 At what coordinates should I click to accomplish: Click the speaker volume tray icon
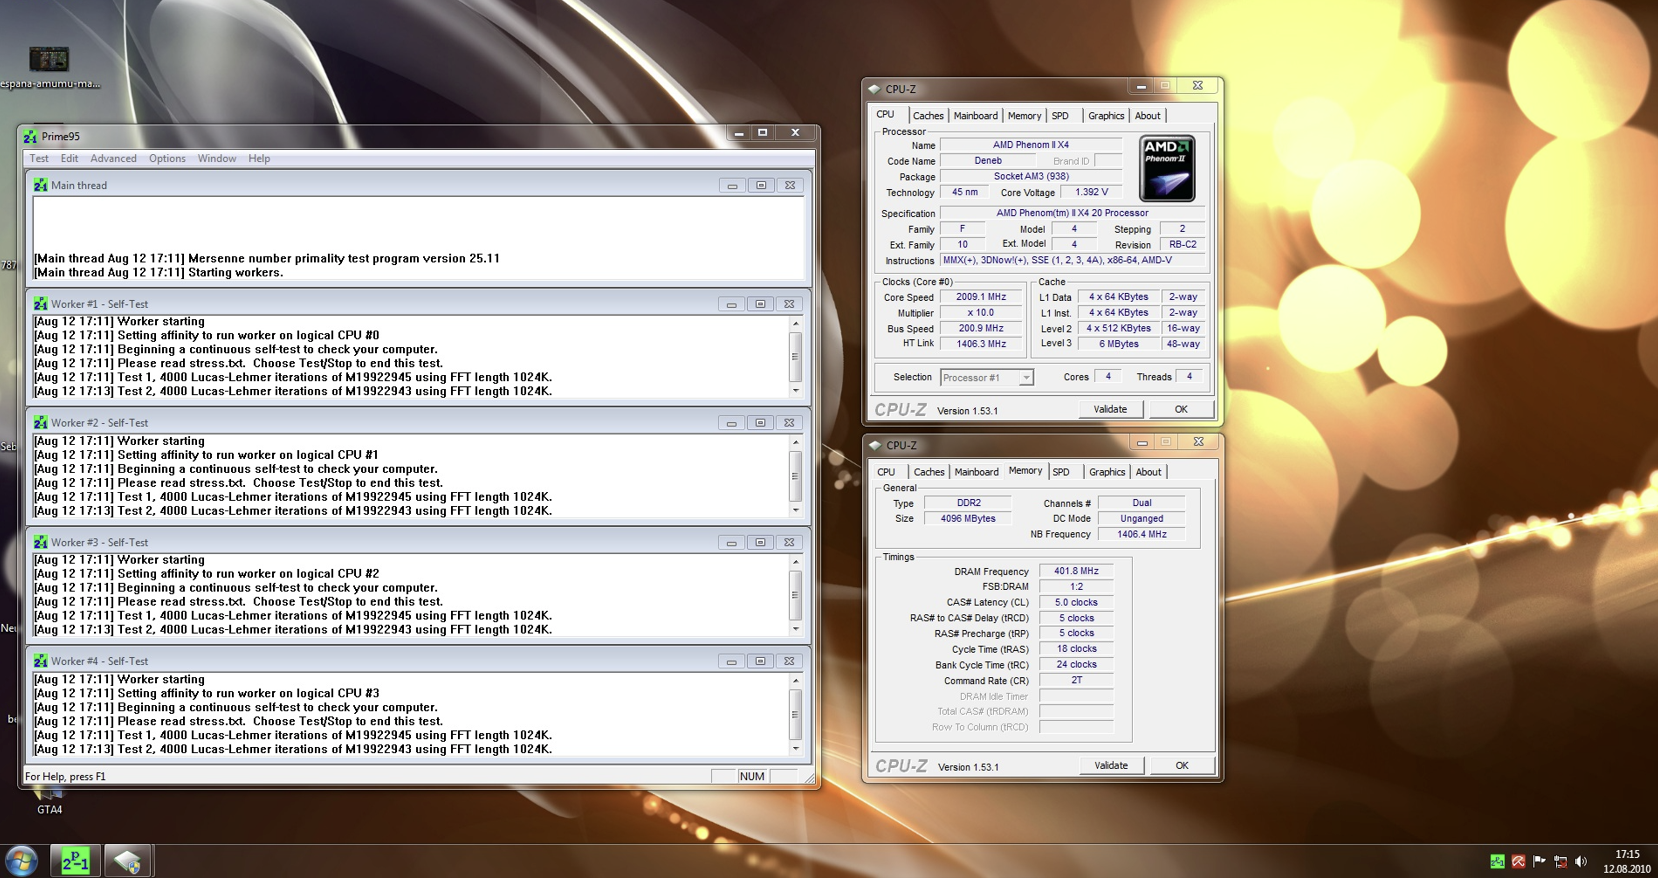pyautogui.click(x=1581, y=861)
